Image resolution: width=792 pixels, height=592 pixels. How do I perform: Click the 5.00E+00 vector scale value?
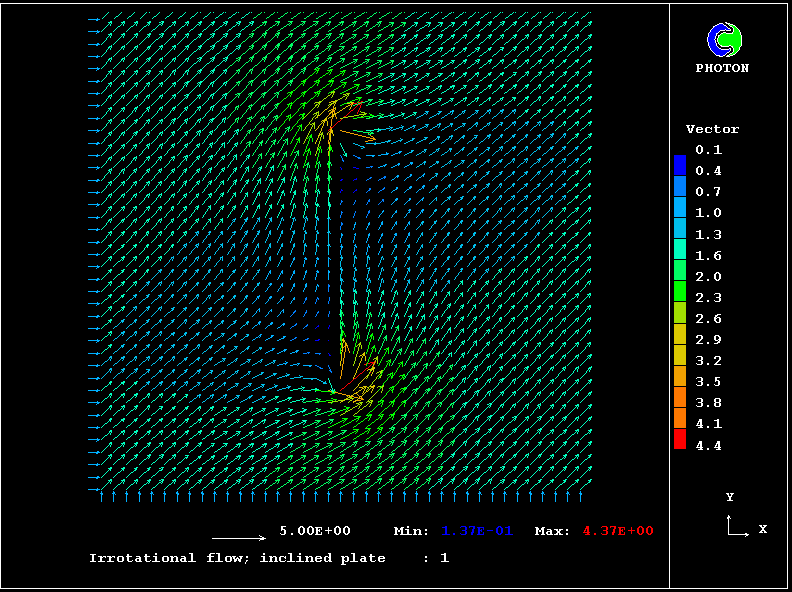(x=314, y=531)
